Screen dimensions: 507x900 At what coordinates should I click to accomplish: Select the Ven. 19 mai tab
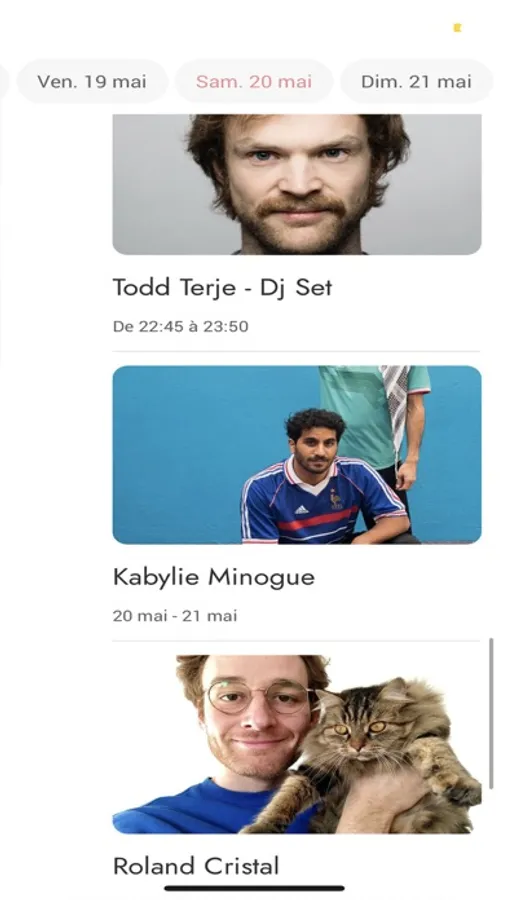click(x=92, y=82)
